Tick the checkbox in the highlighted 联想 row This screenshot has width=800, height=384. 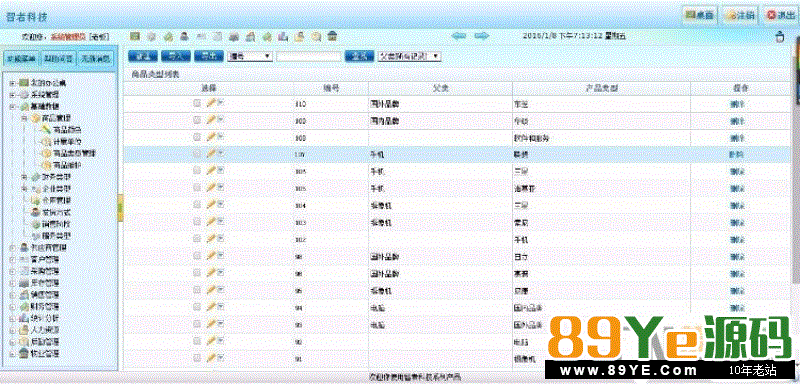coord(197,154)
